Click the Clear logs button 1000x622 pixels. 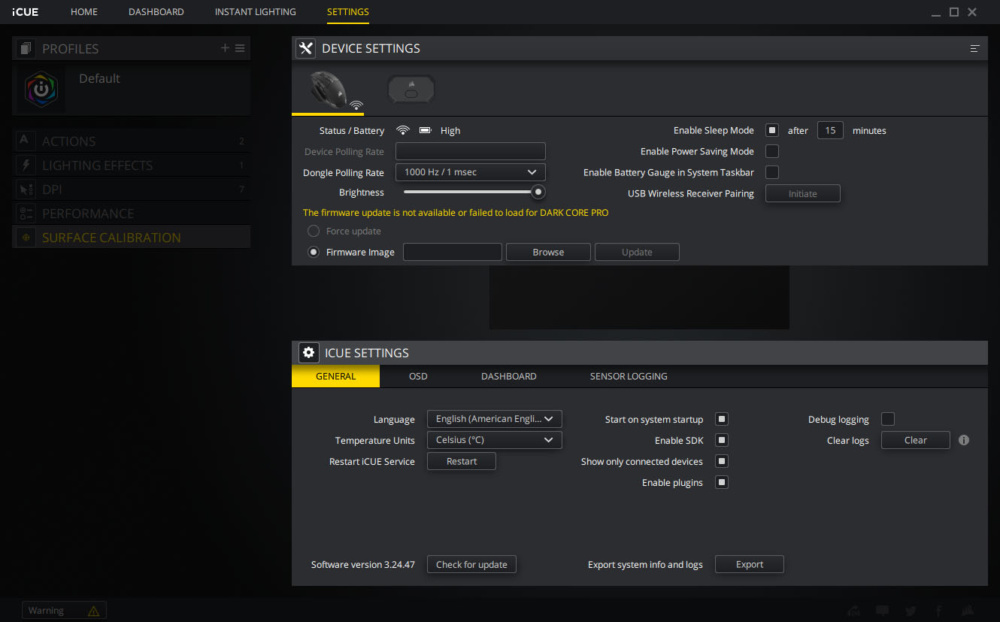click(915, 440)
